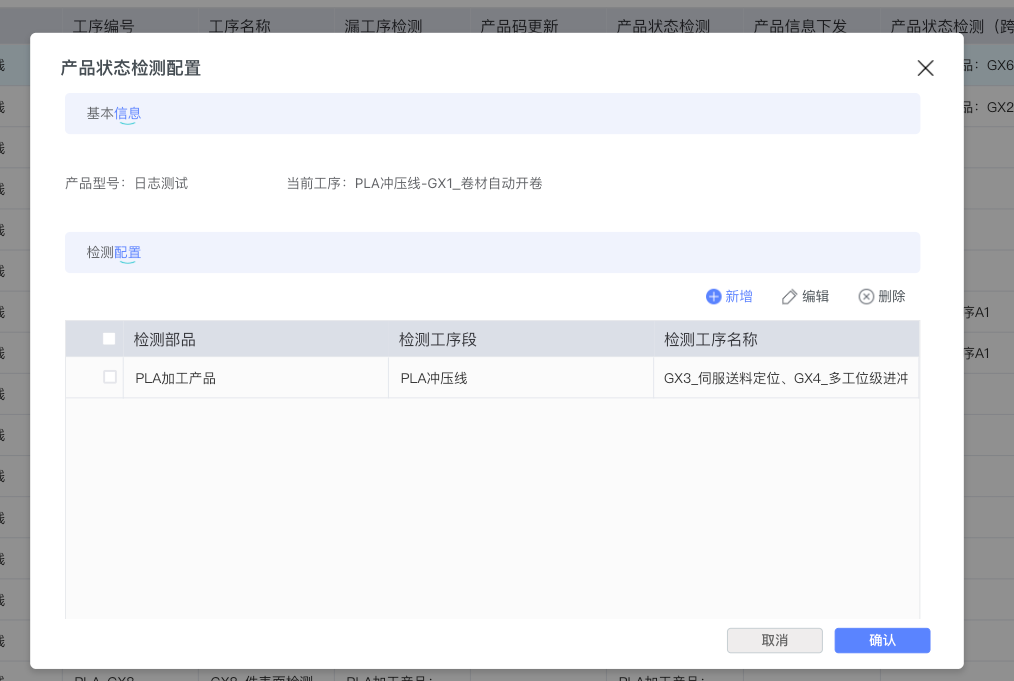Screen dimensions: 1014x681
Task: Click the 检测配置 section header
Action: (114, 253)
